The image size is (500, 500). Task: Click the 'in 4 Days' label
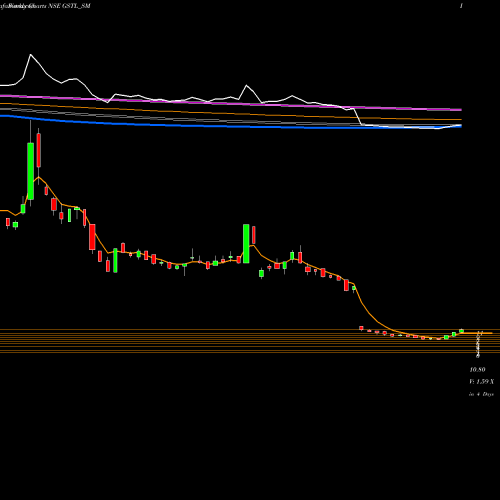pos(481,394)
